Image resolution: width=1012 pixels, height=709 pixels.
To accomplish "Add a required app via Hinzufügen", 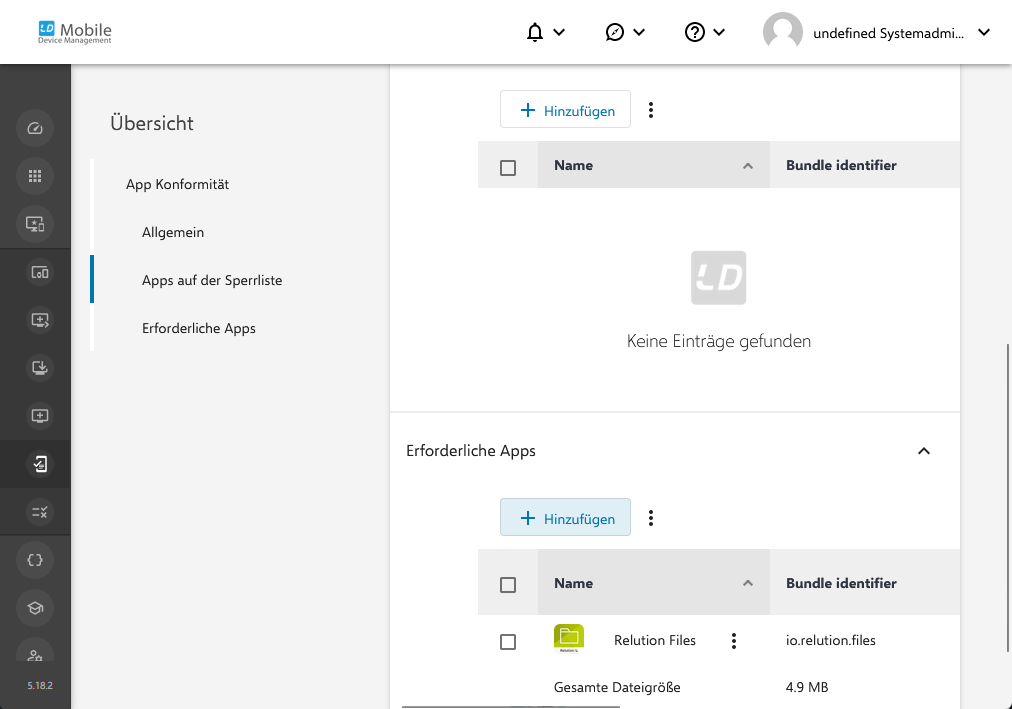I will (565, 517).
